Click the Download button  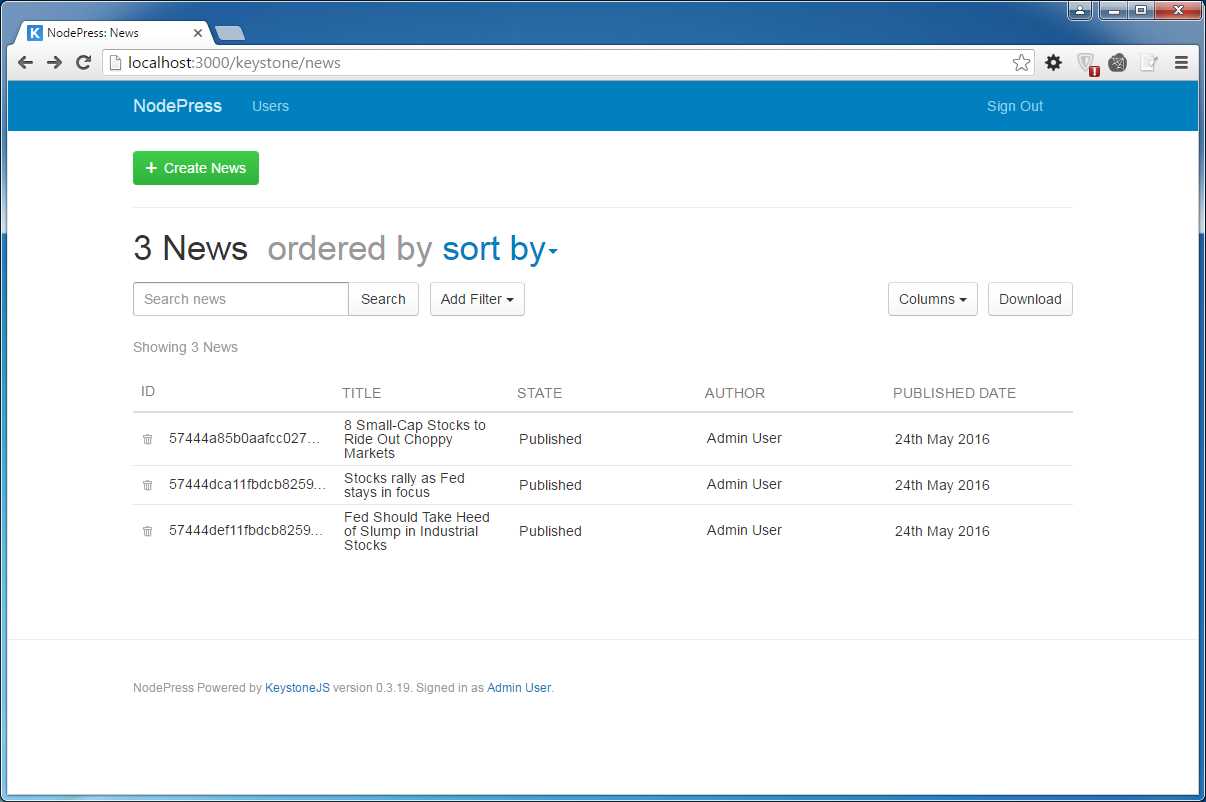coord(1030,299)
